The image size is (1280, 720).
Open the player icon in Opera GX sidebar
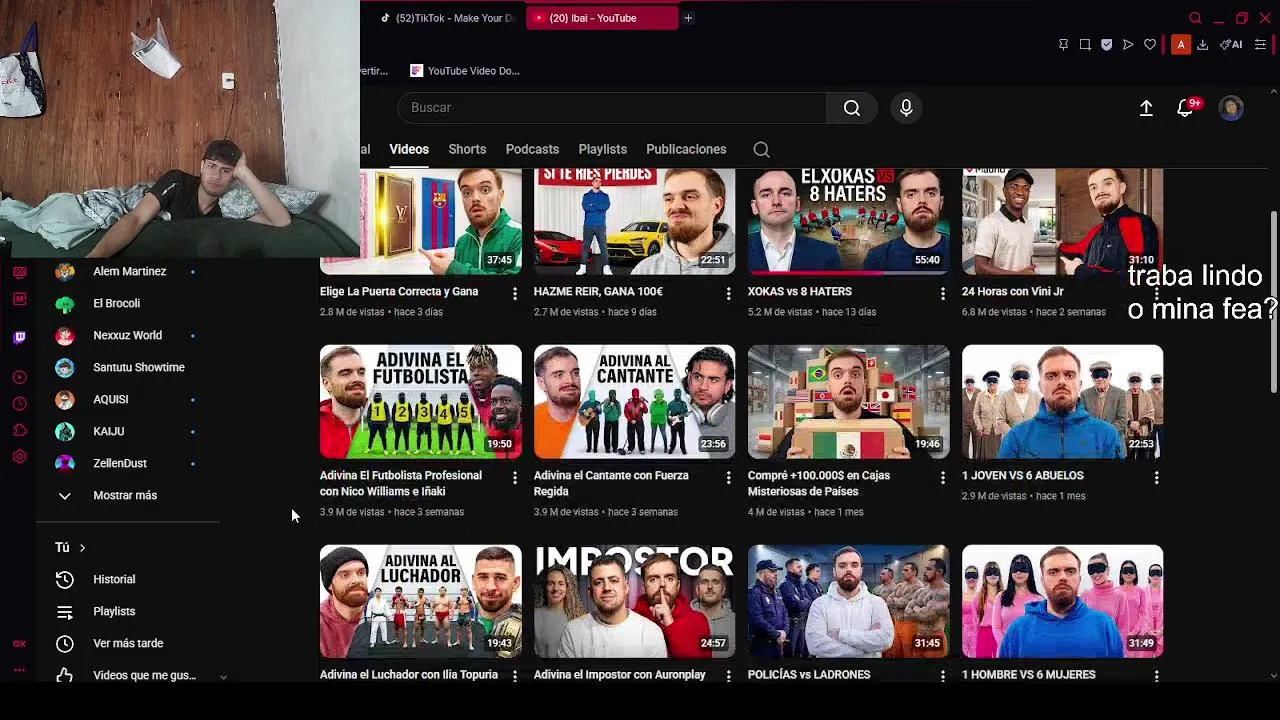coord(19,377)
